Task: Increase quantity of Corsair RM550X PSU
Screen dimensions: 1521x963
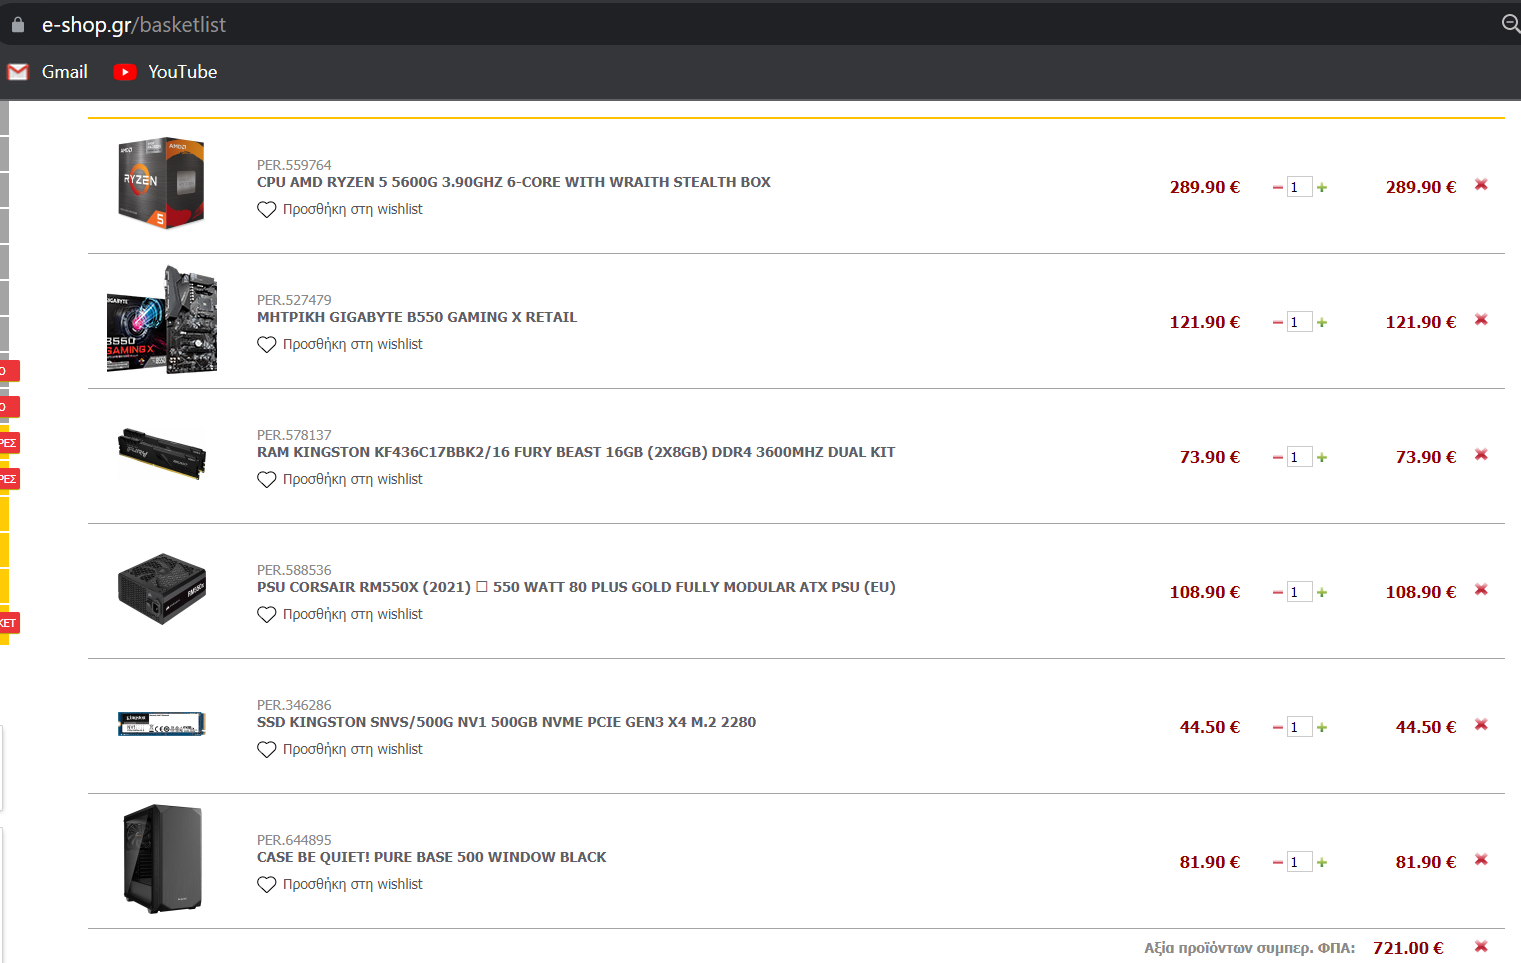Action: pos(1322,593)
